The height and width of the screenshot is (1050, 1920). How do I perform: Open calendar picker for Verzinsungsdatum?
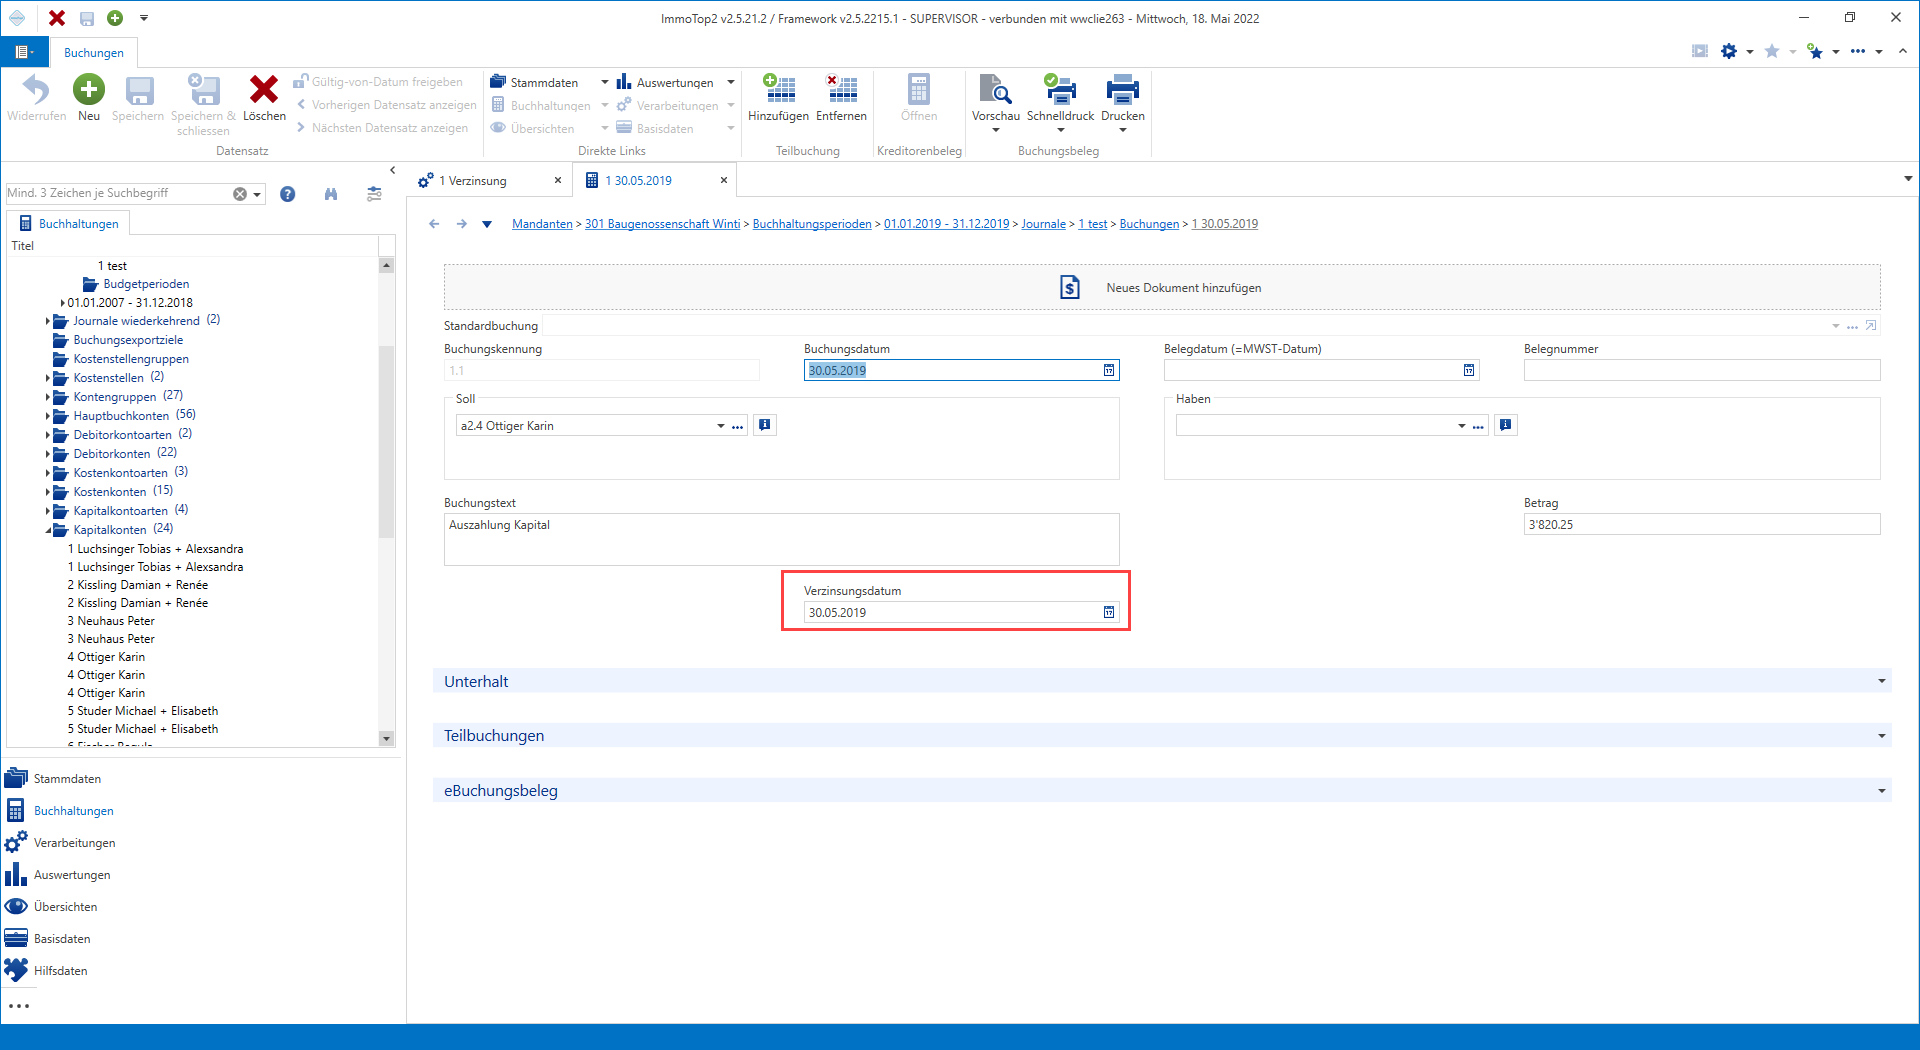(1109, 612)
